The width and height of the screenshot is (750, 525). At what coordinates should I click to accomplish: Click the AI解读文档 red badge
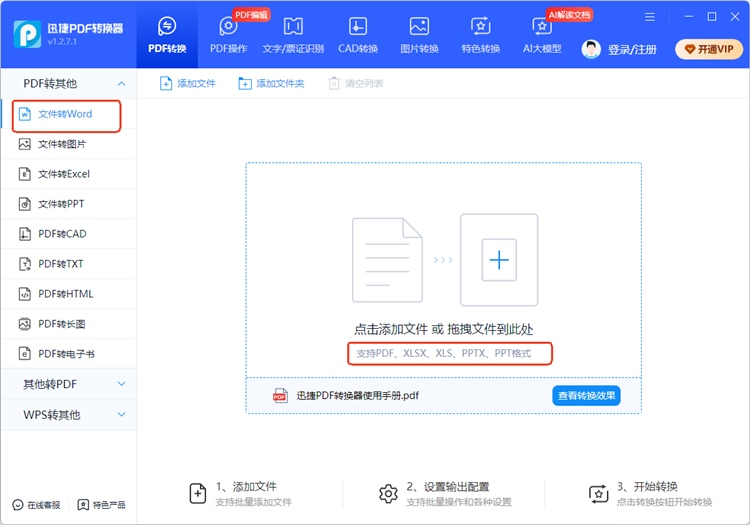[x=569, y=15]
